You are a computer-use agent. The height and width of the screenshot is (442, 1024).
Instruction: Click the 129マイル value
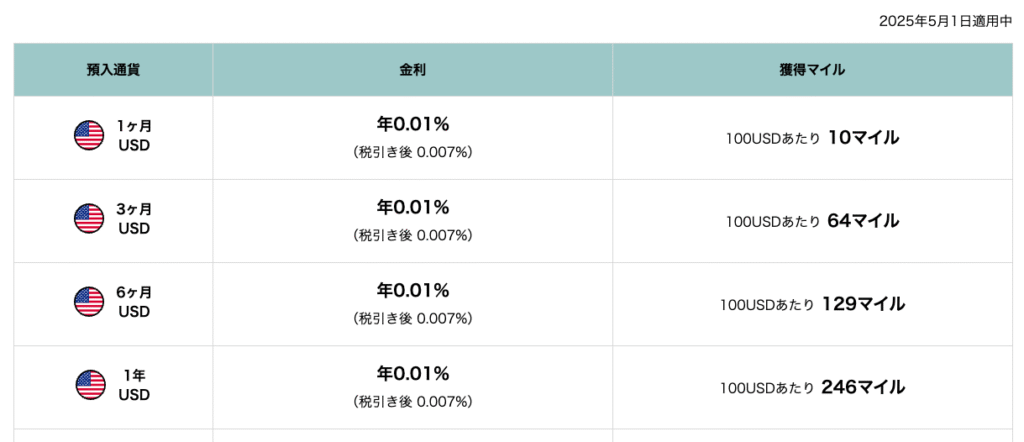click(x=863, y=304)
